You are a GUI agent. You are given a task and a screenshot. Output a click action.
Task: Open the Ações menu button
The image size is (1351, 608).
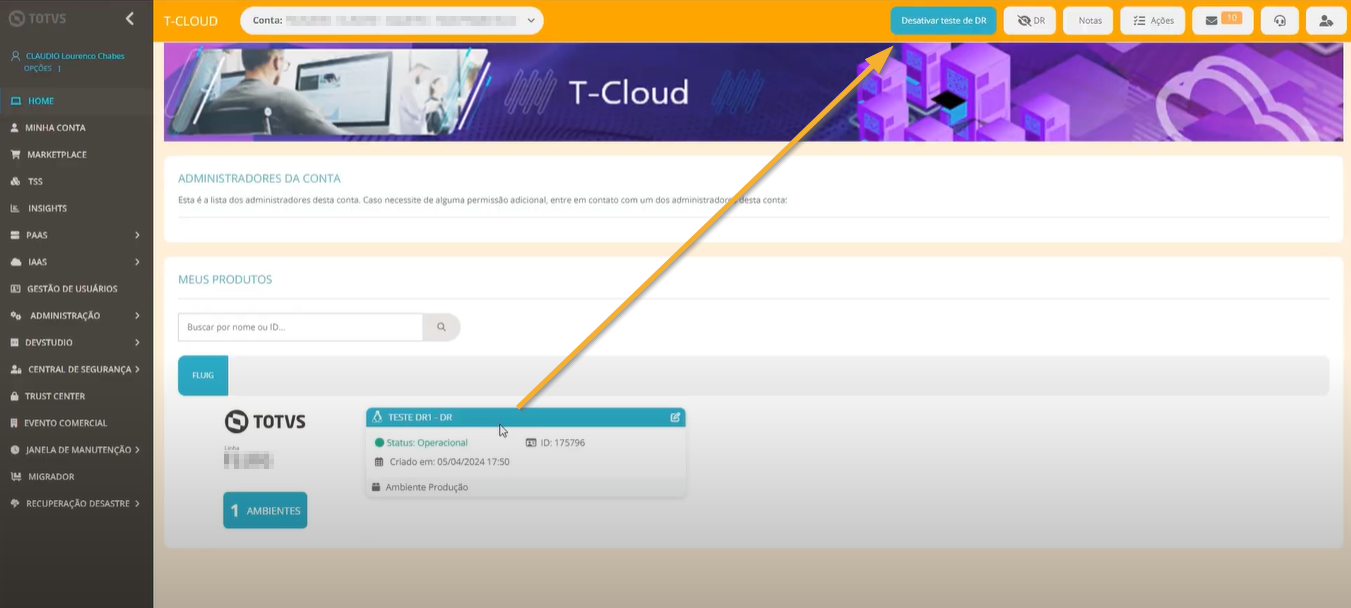(x=1153, y=20)
